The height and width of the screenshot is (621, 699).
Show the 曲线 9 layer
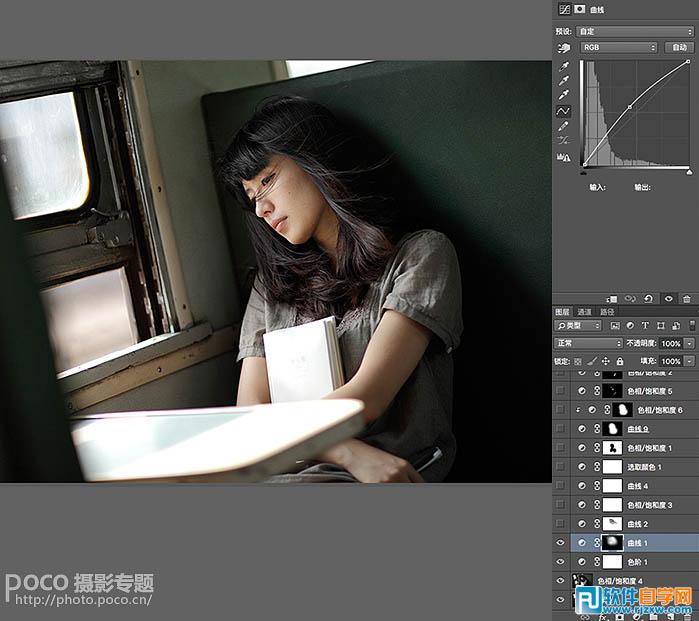point(560,428)
